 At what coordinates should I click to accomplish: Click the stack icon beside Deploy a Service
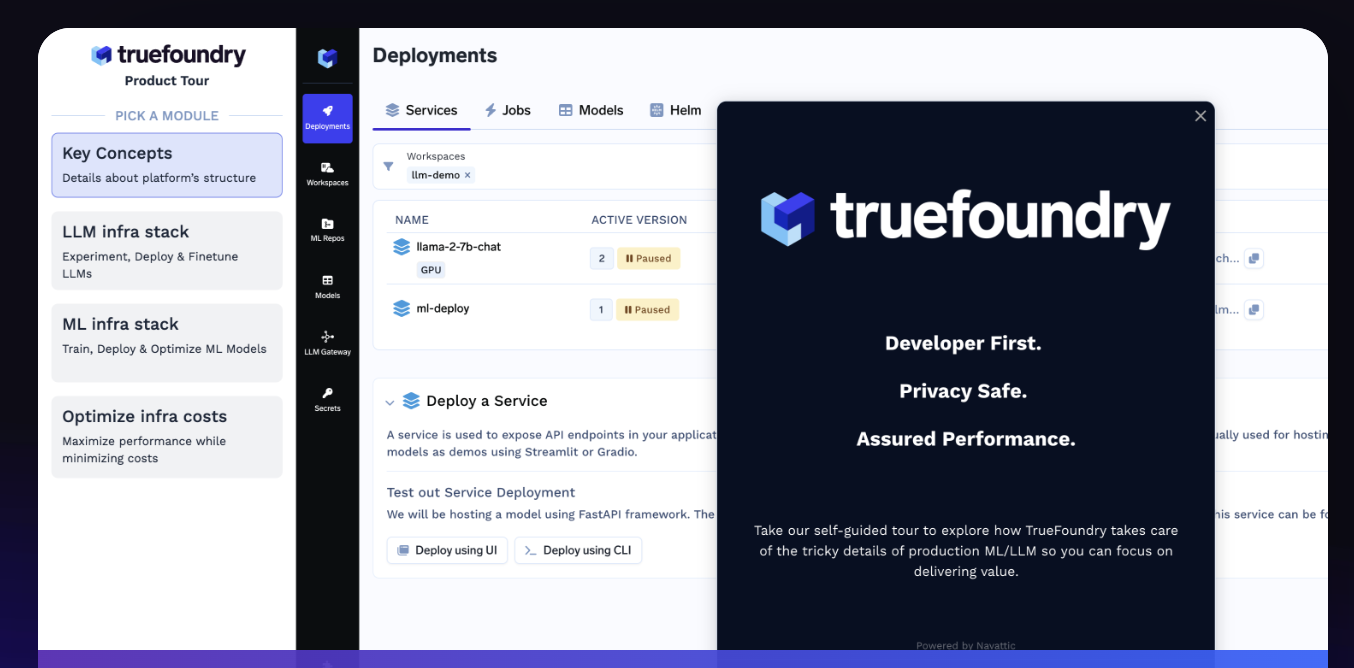coord(411,401)
